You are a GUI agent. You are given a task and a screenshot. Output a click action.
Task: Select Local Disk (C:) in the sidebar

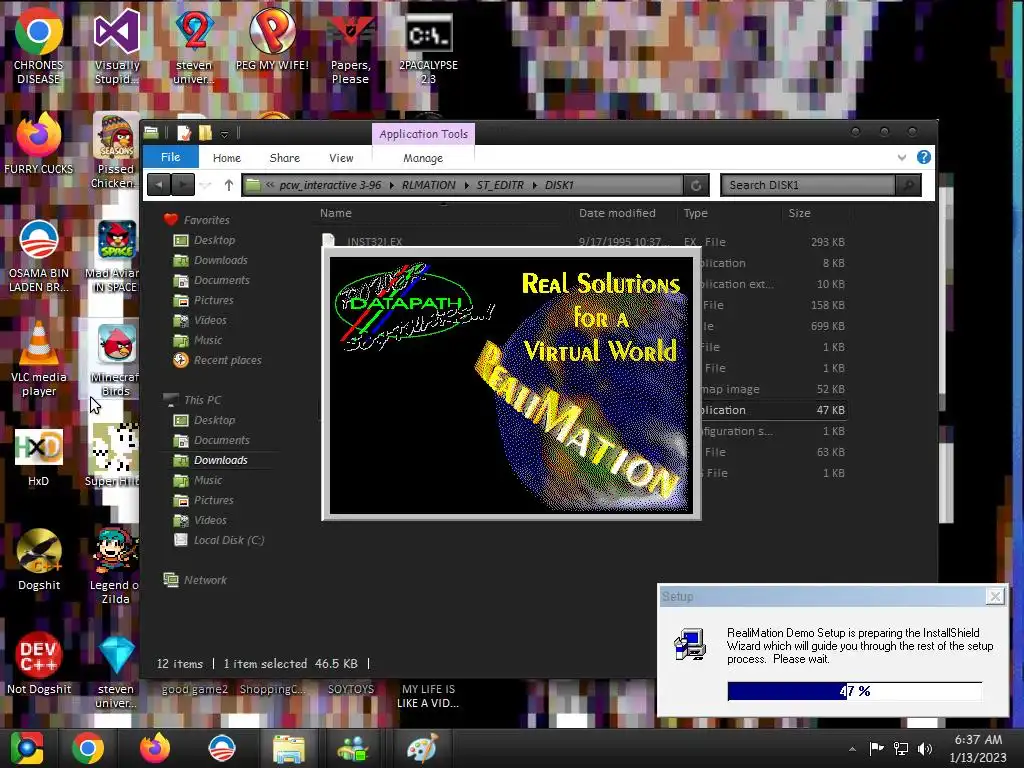coord(229,540)
